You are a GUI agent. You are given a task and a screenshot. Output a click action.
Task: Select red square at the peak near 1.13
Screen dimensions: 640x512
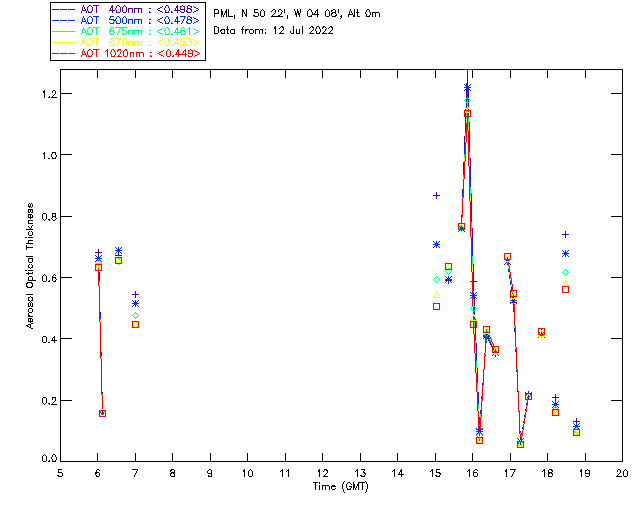(467, 114)
